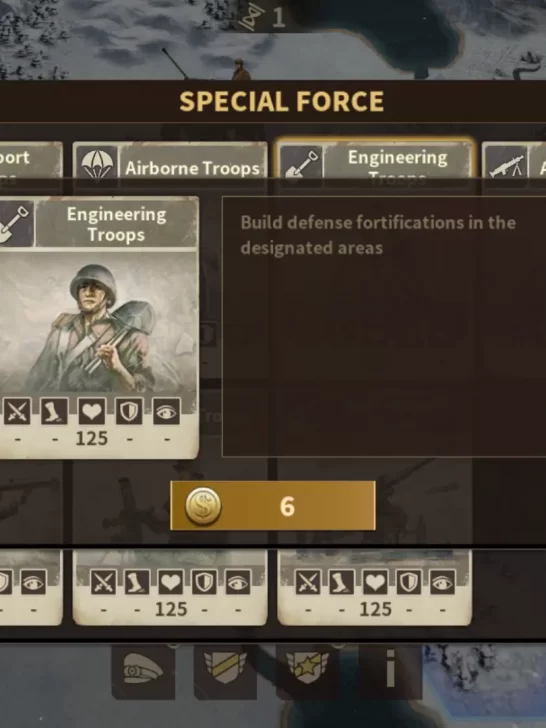Click the machine gun icon tab
The width and height of the screenshot is (546, 728).
507,165
